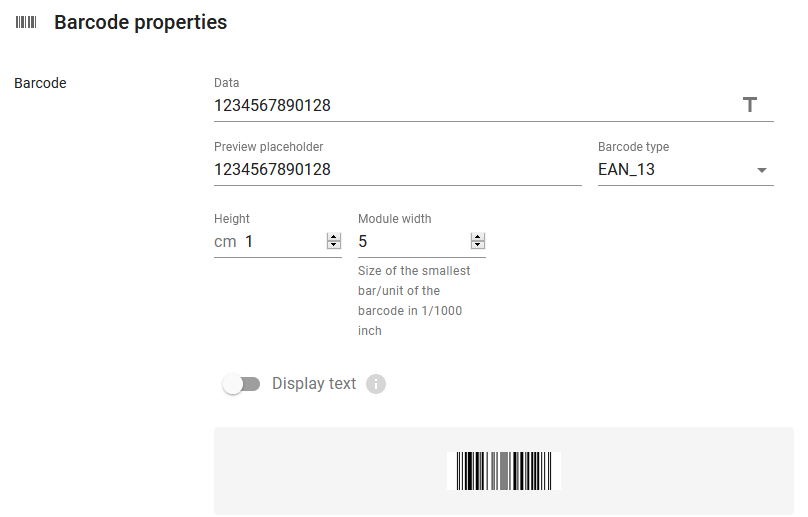
Task: Decrease Height with the down stepper arrow
Action: tap(334, 245)
